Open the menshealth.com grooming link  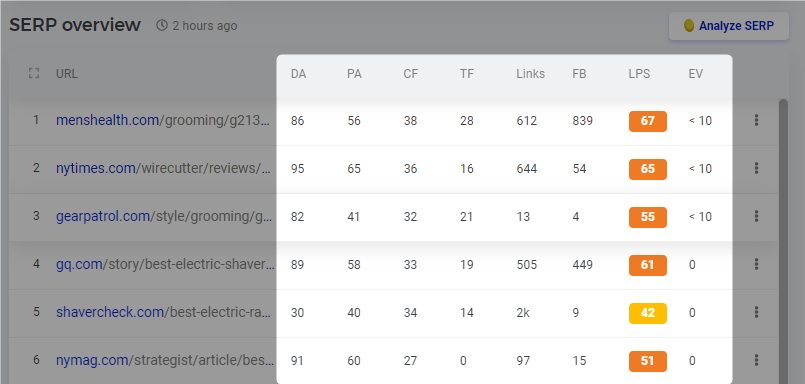163,121
